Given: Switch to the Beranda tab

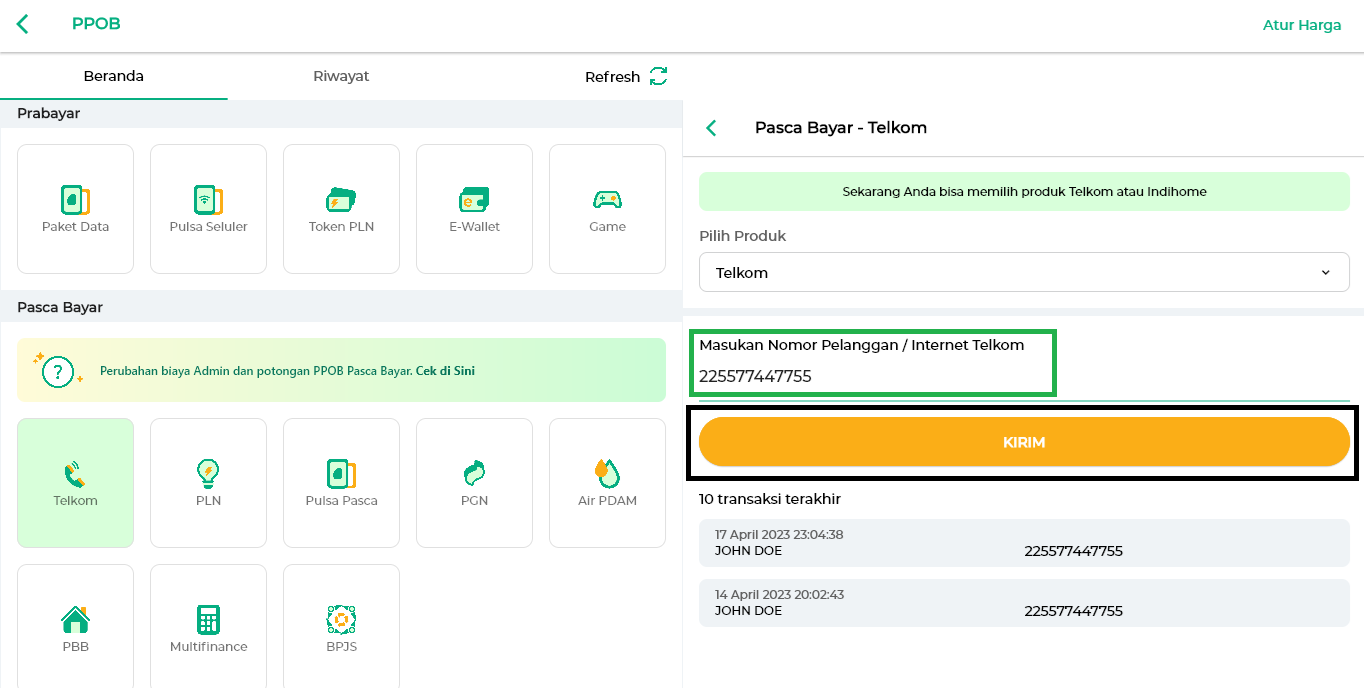Looking at the screenshot, I should pos(114,76).
